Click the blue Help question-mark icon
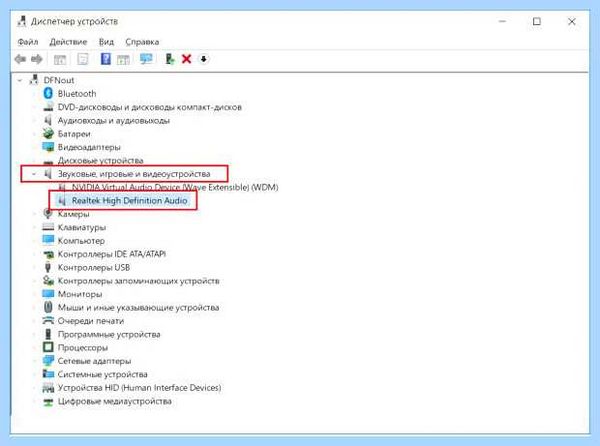The height and width of the screenshot is (446, 600). click(105, 59)
